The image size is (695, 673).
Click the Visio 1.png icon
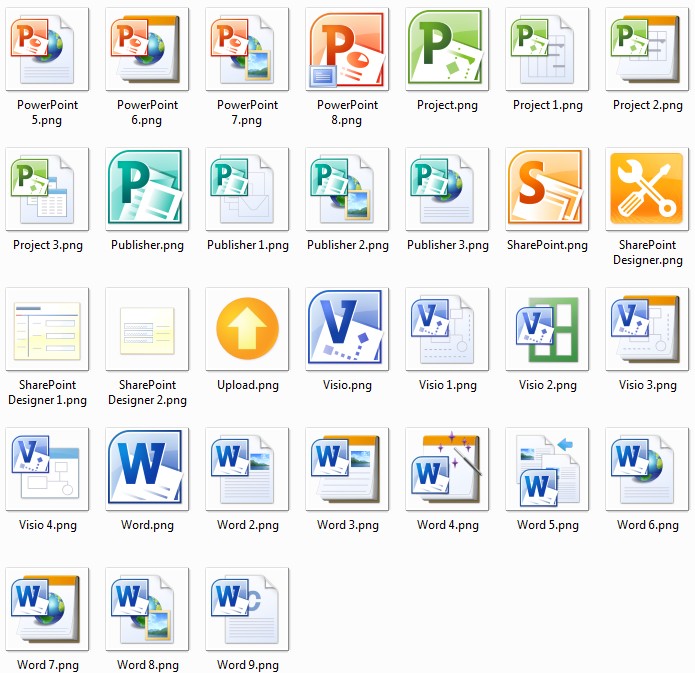(447, 329)
